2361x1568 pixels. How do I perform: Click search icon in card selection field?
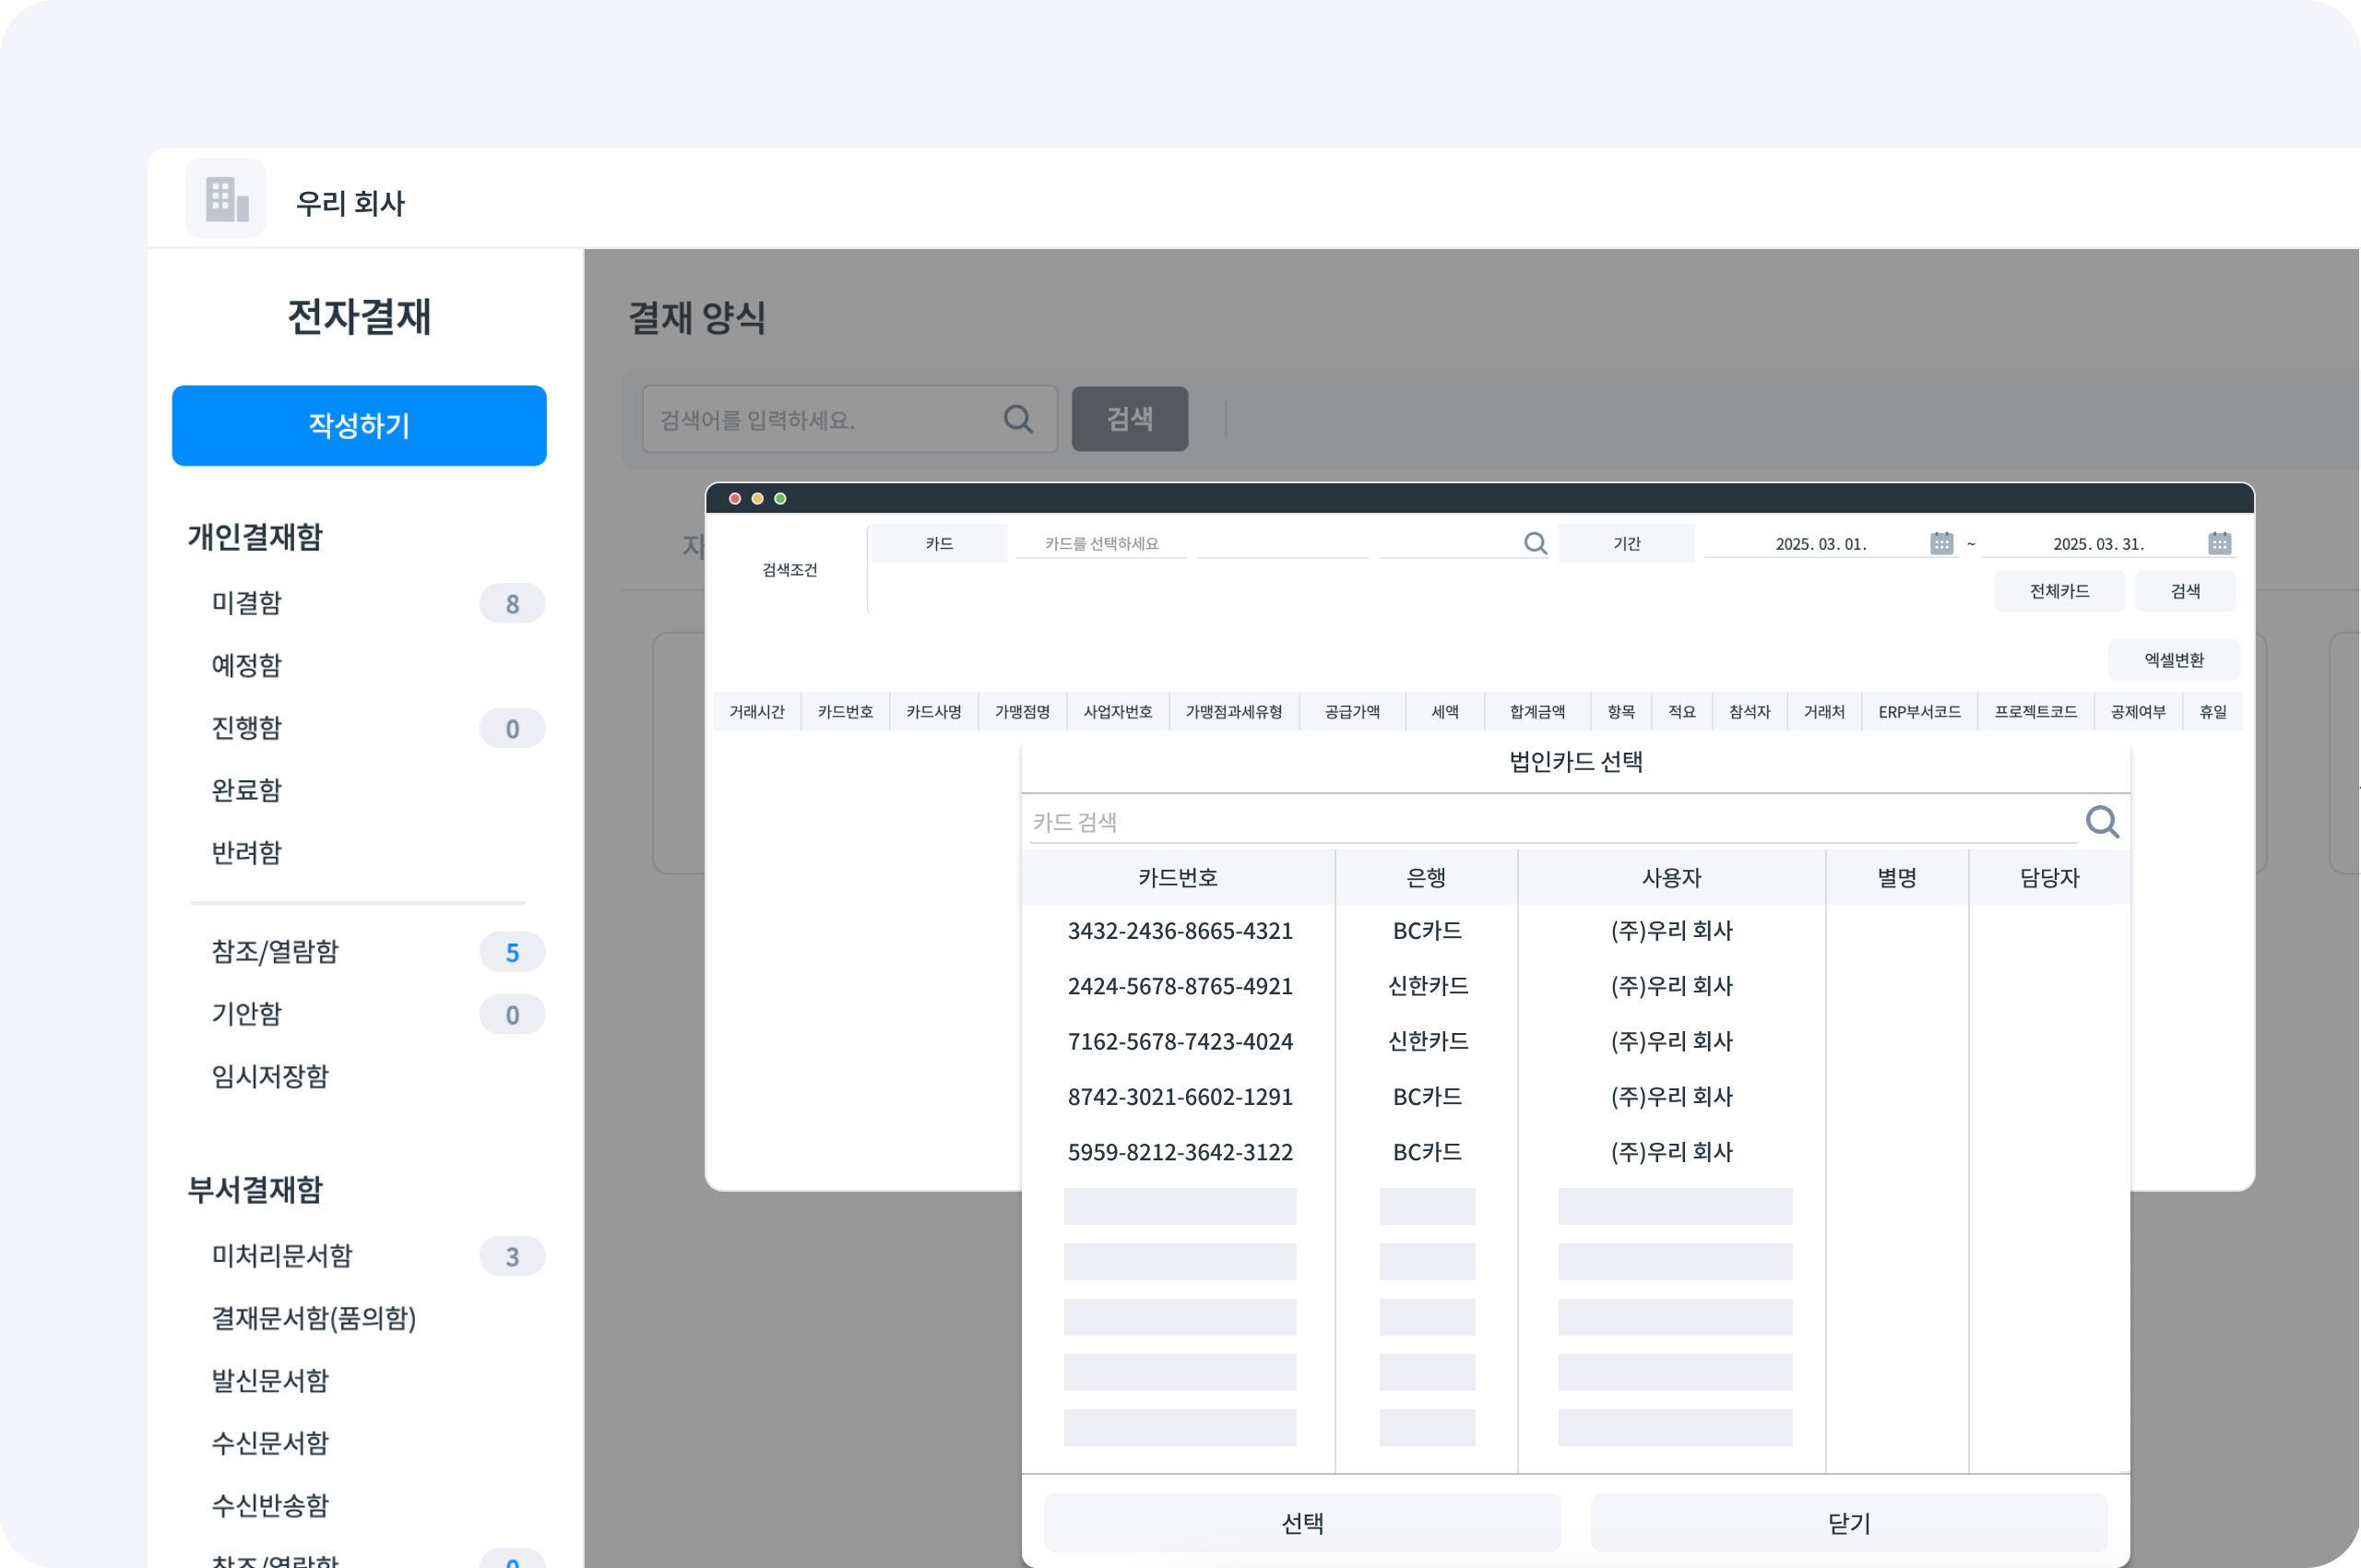(1535, 543)
